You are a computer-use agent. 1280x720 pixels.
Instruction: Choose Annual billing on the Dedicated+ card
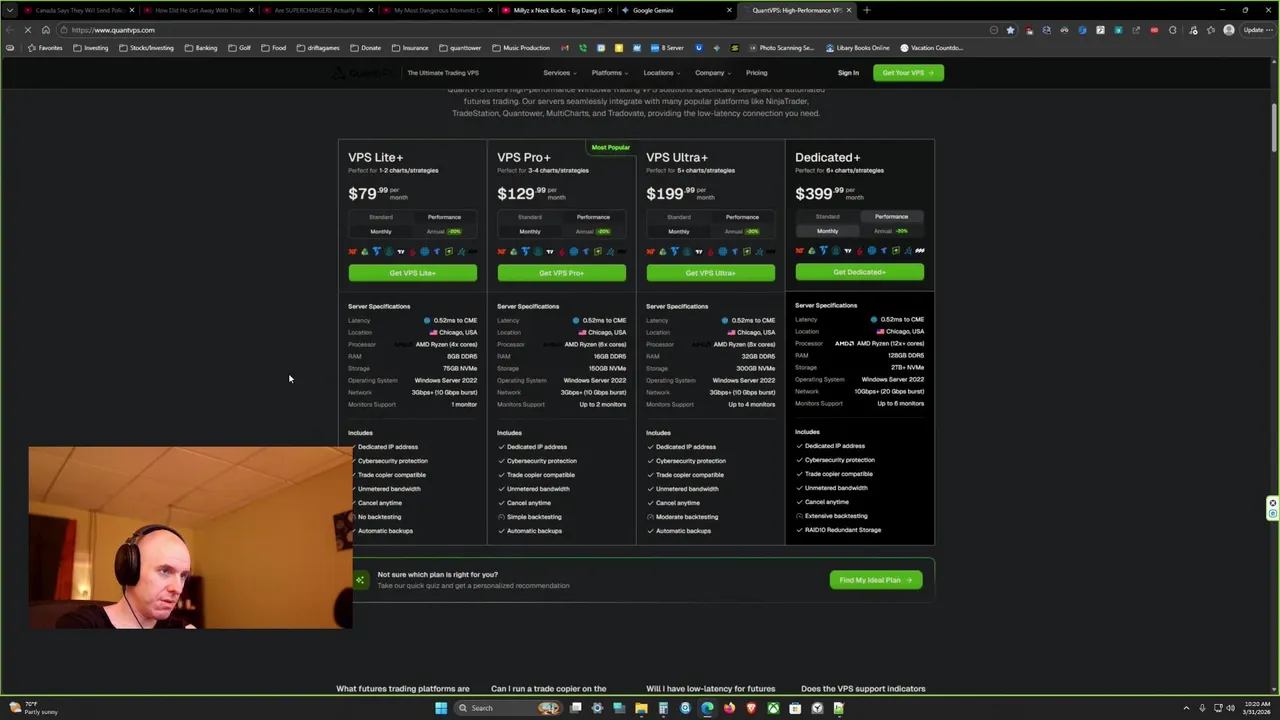coord(891,231)
